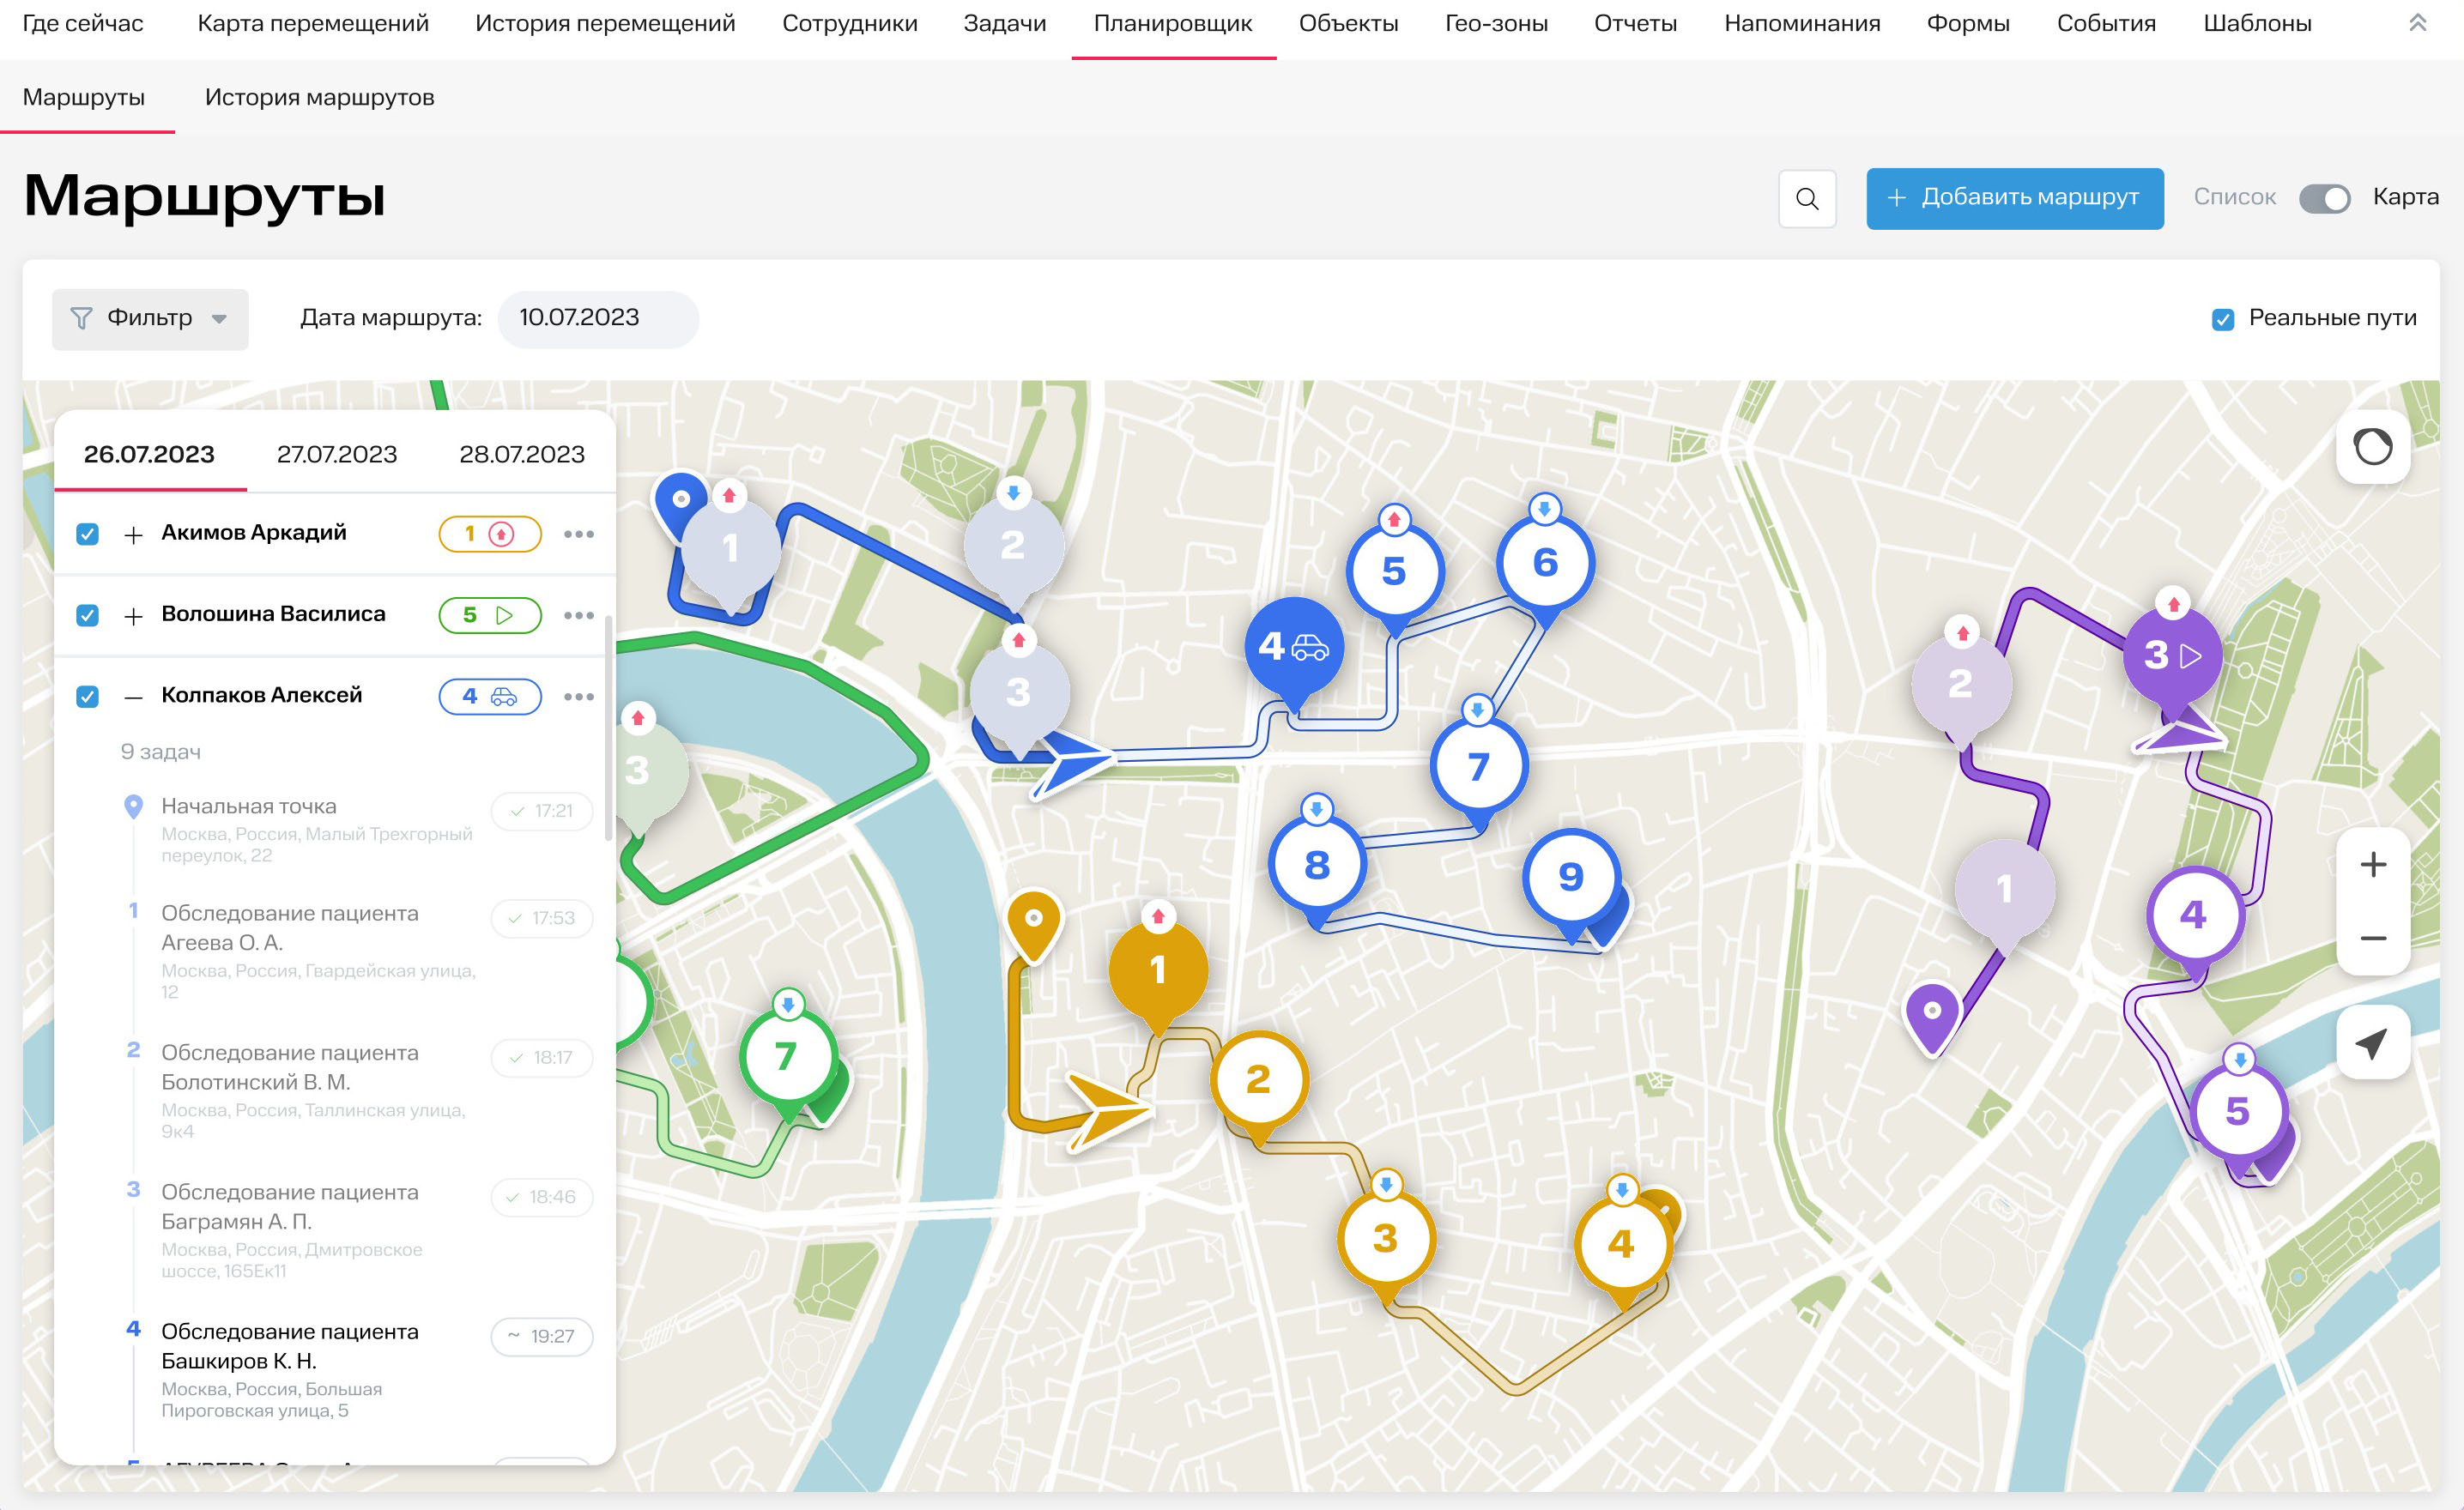Click the 19:27 estimated time badge
This screenshot has width=2464, height=1510.
541,1336
